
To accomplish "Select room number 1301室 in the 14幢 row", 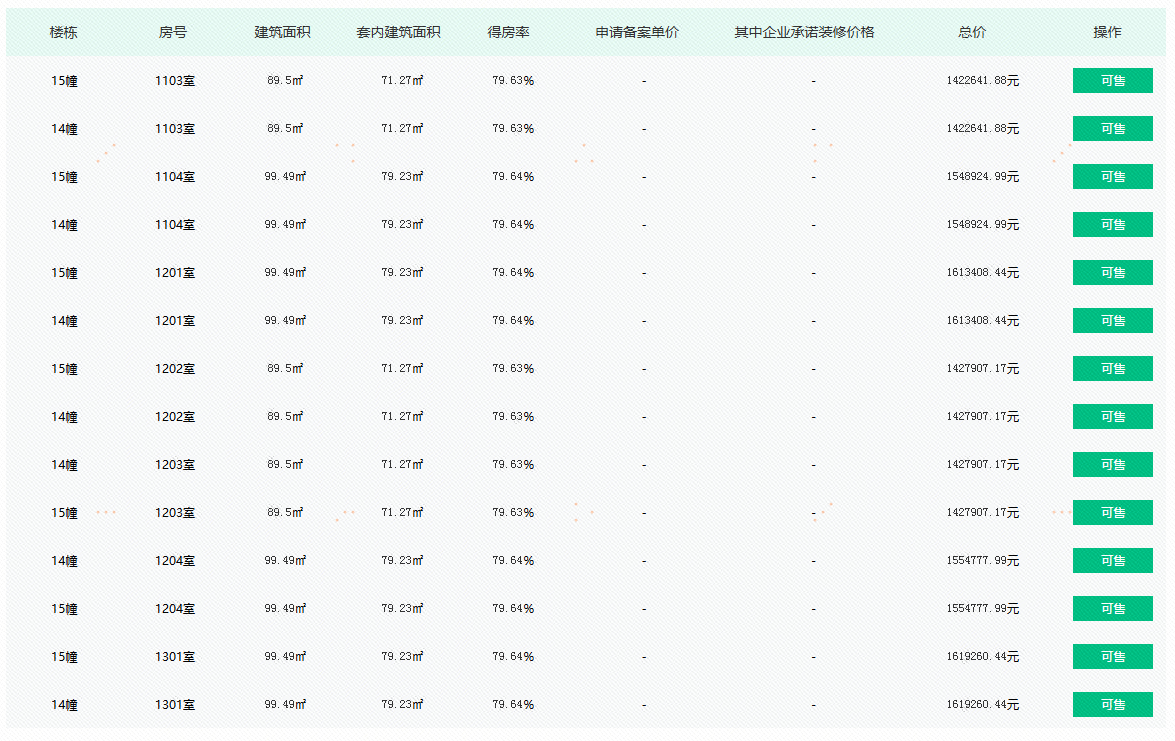I will (x=175, y=704).
